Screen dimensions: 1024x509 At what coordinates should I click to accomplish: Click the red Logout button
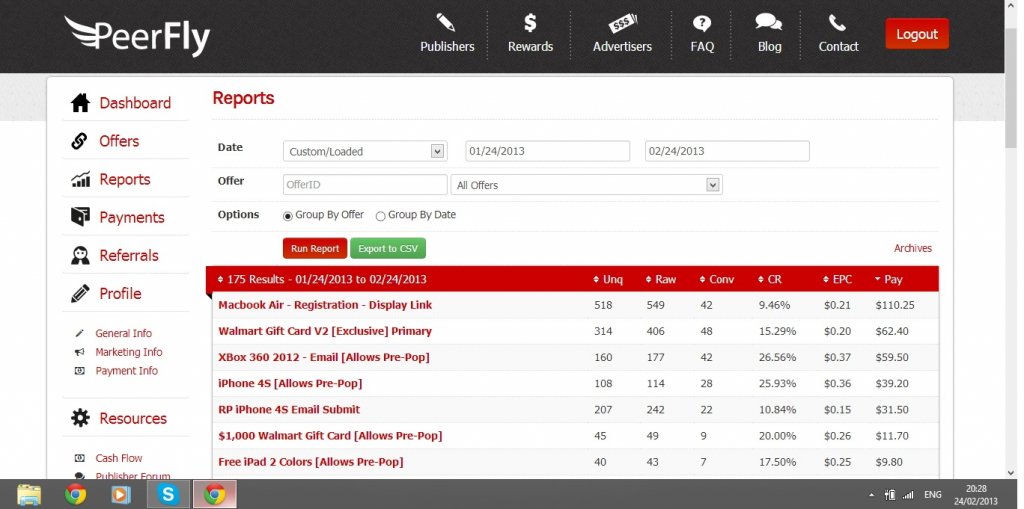(x=917, y=34)
